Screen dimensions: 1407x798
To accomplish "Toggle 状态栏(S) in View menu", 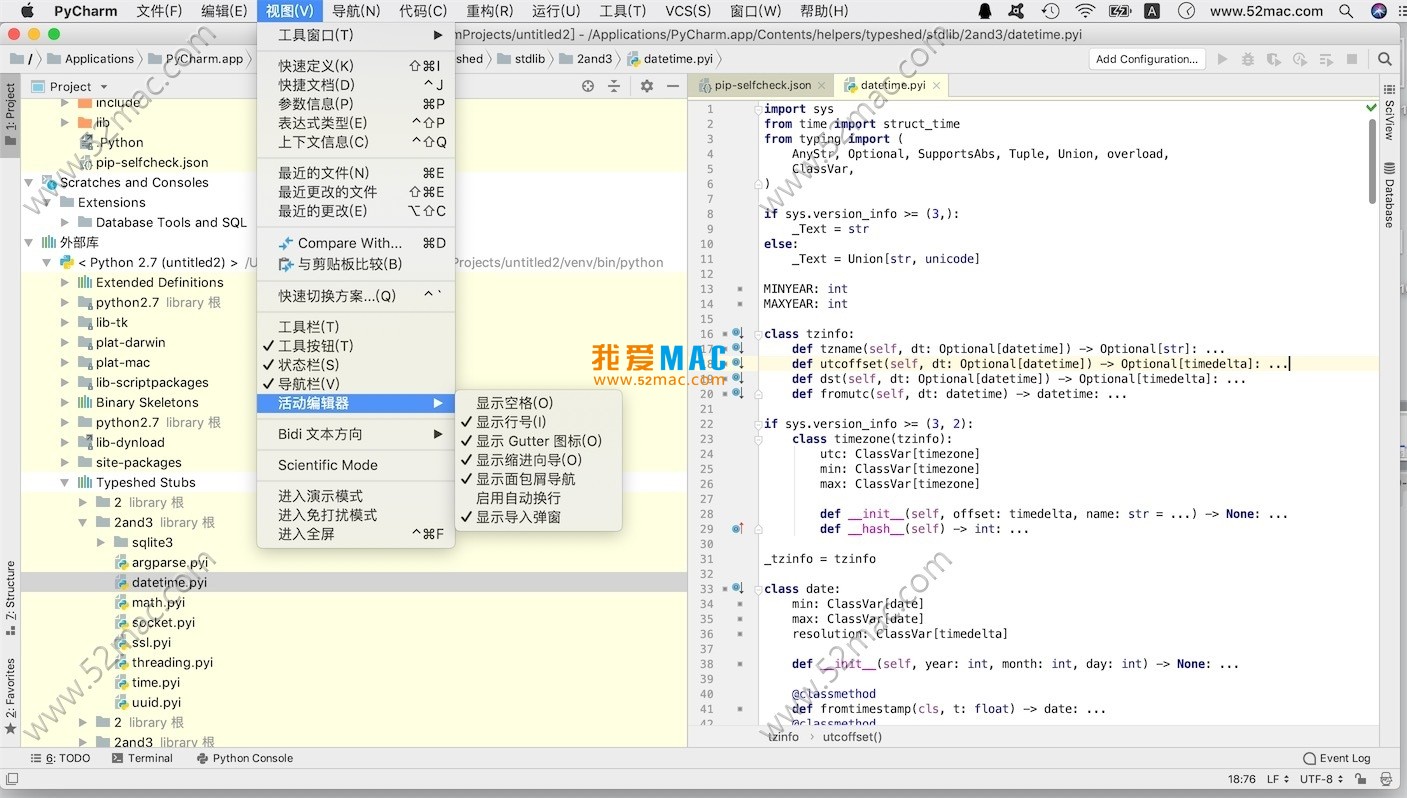I will pyautogui.click(x=356, y=365).
